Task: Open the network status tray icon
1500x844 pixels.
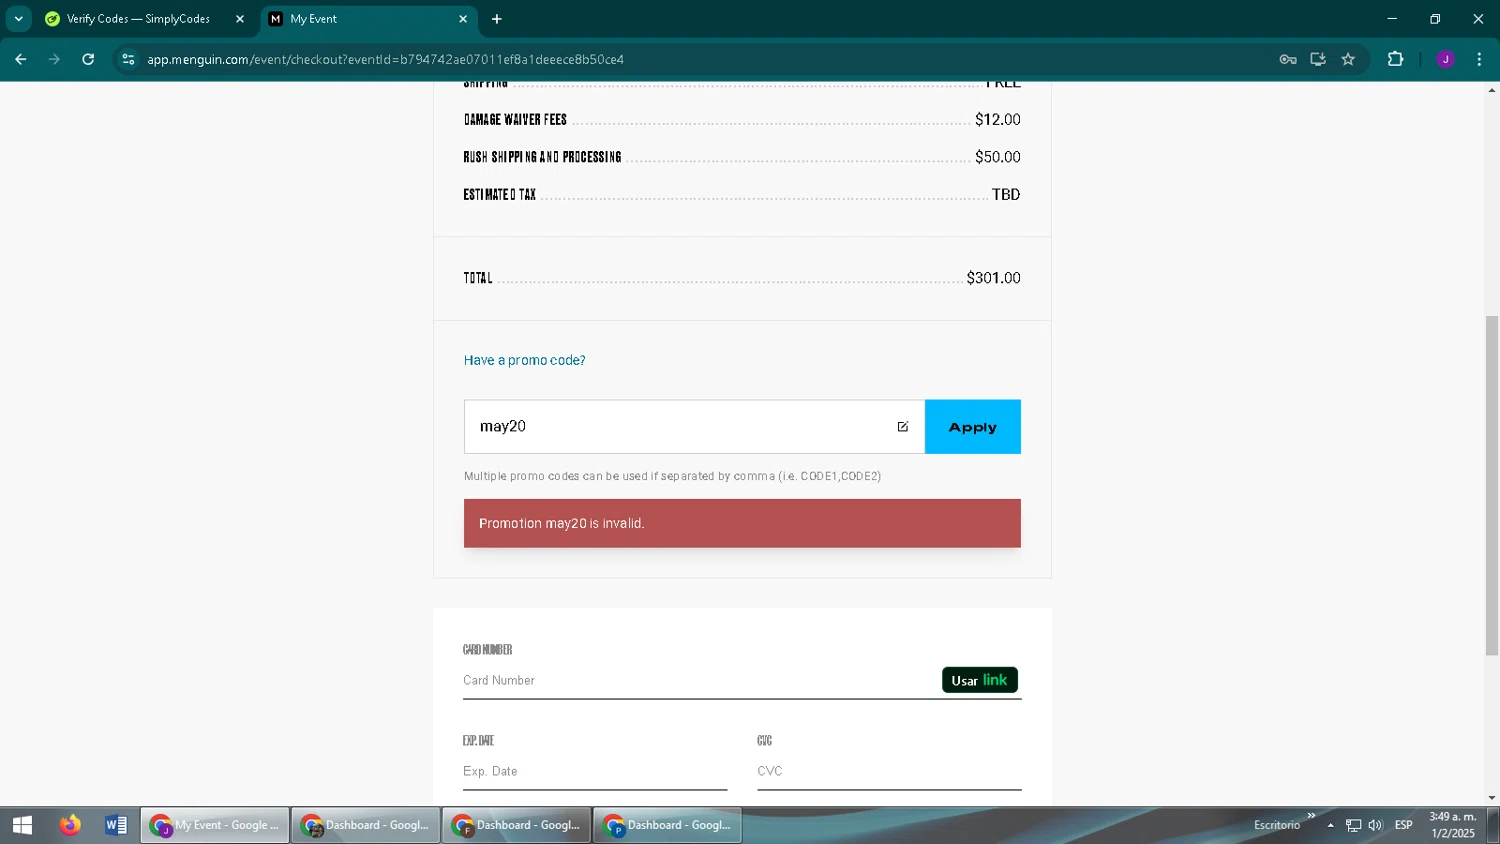Action: [x=1354, y=825]
